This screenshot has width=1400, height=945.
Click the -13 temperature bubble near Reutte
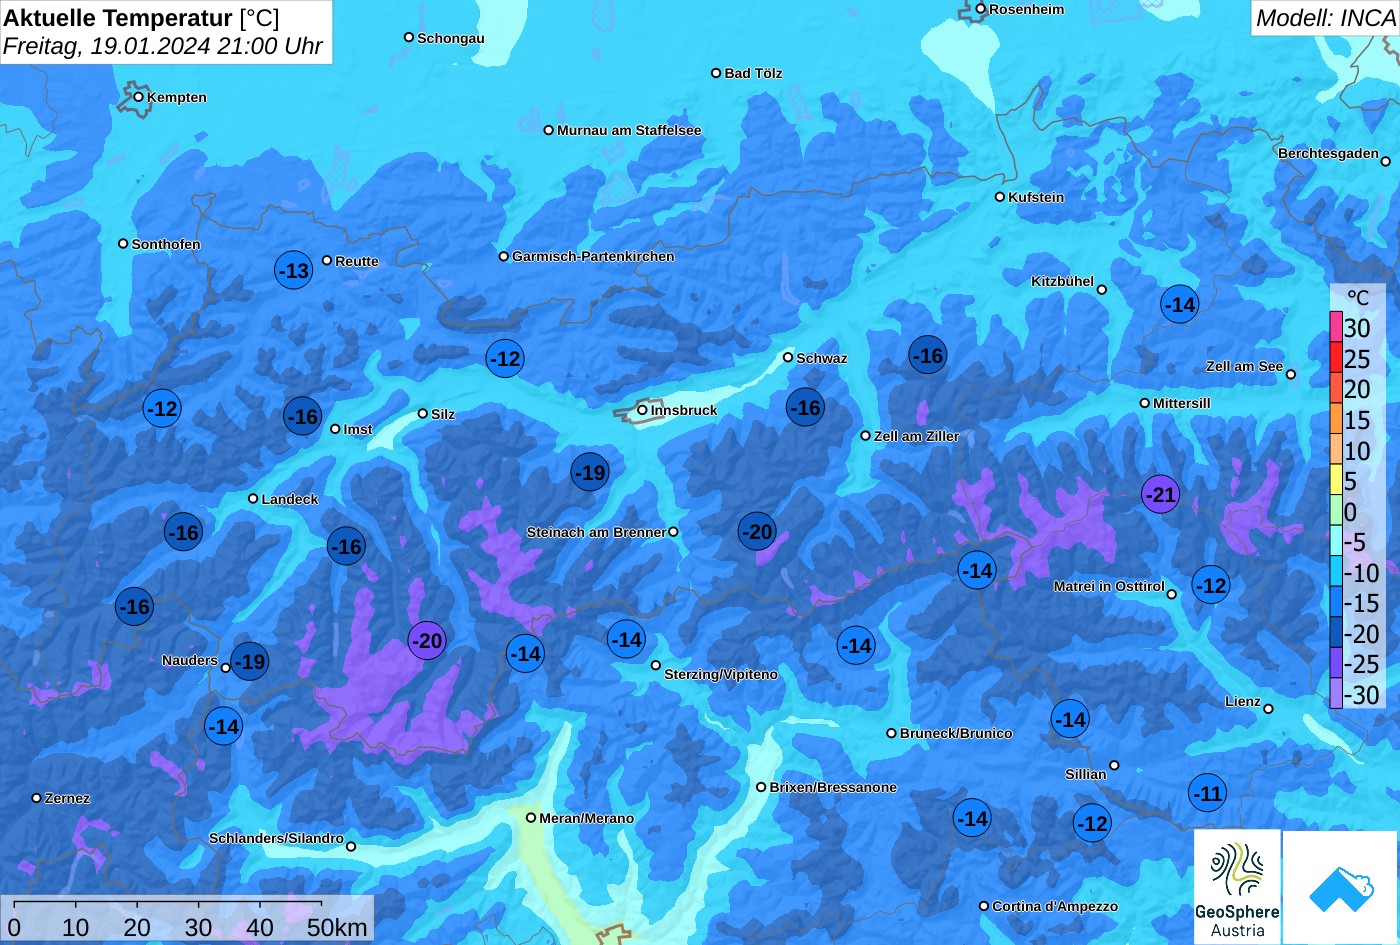coord(293,270)
